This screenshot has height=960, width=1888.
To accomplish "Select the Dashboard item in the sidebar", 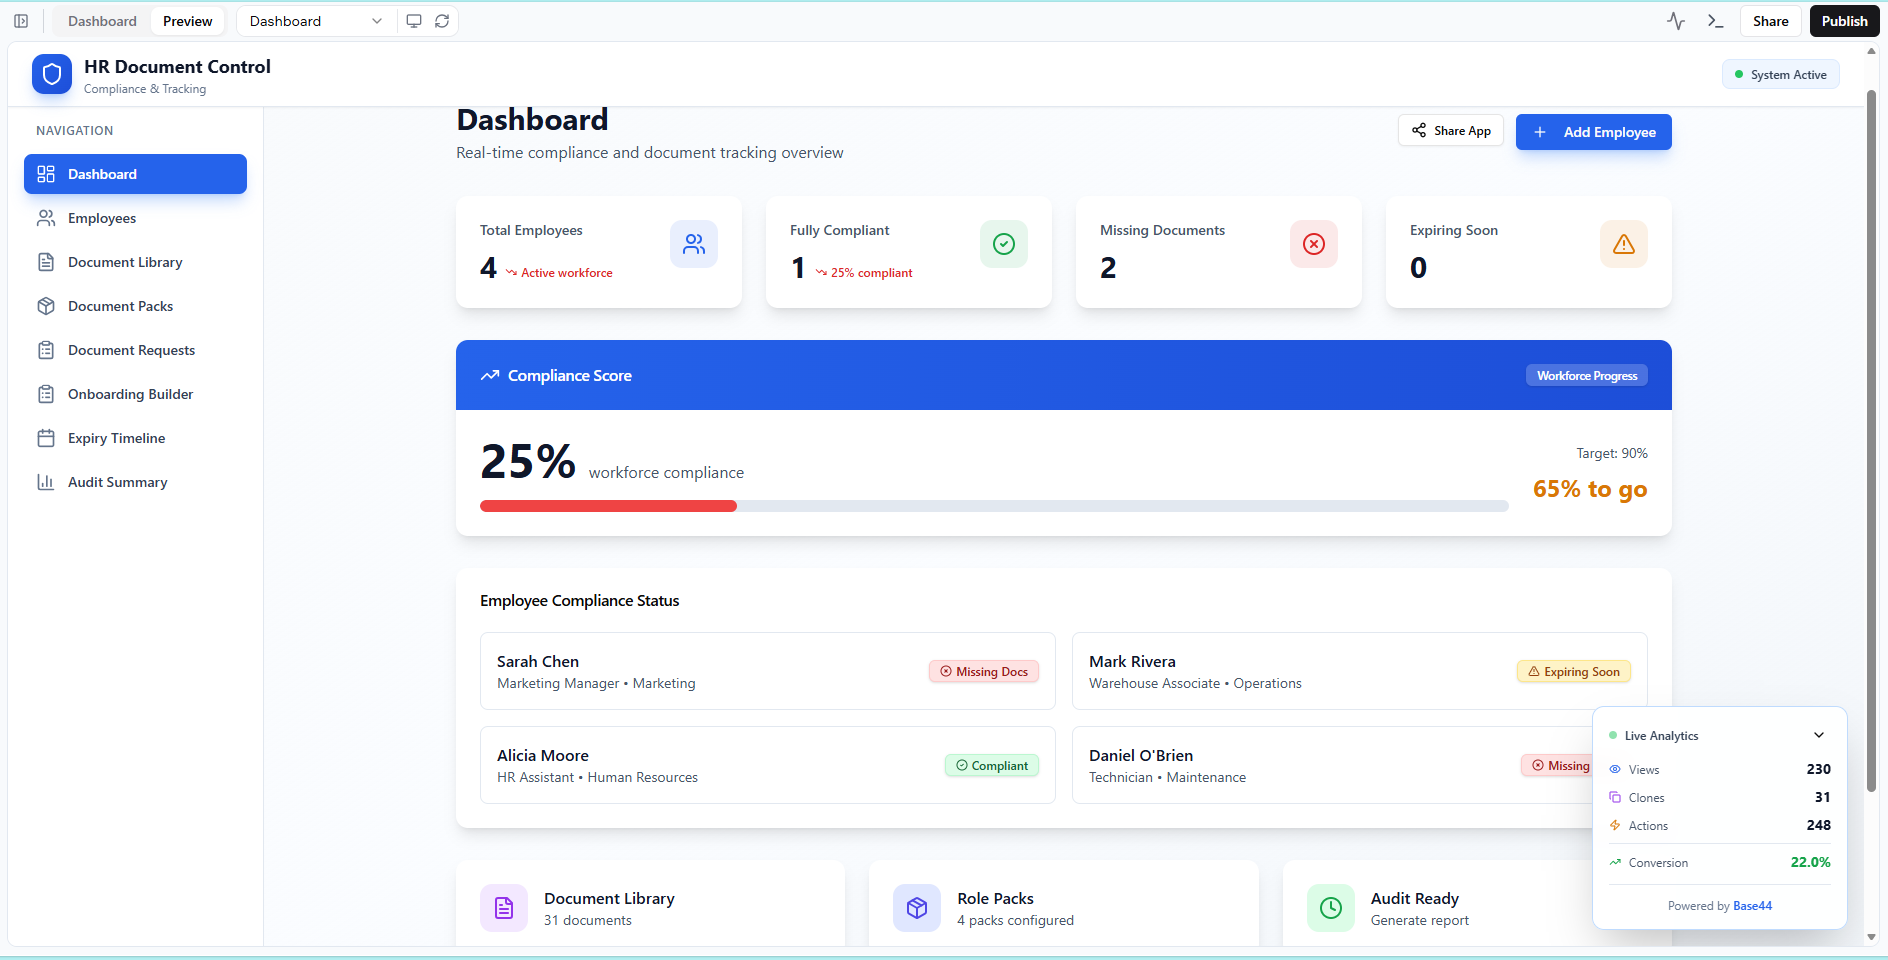I will [135, 174].
